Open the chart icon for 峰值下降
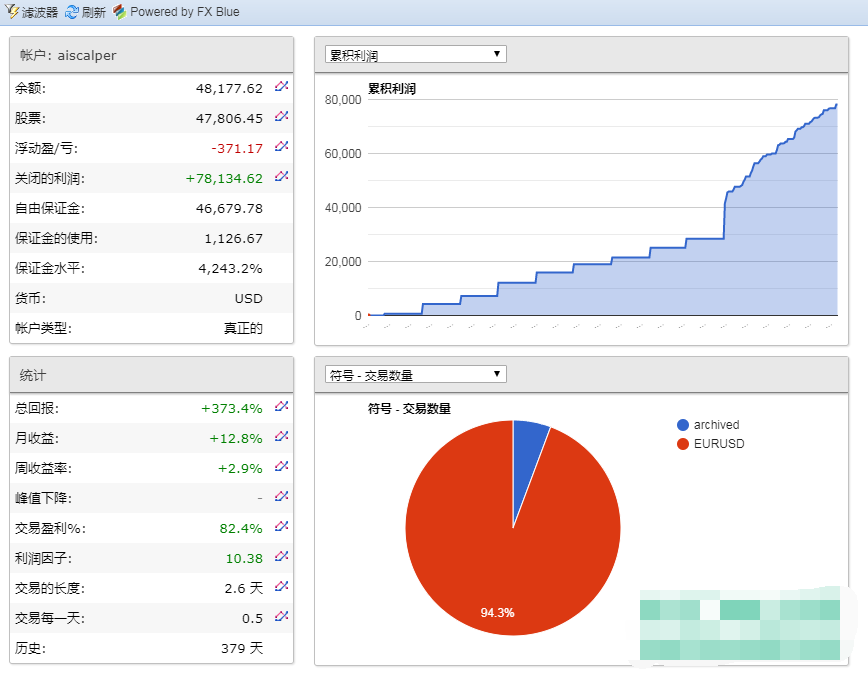868x673 pixels. pyautogui.click(x=282, y=497)
